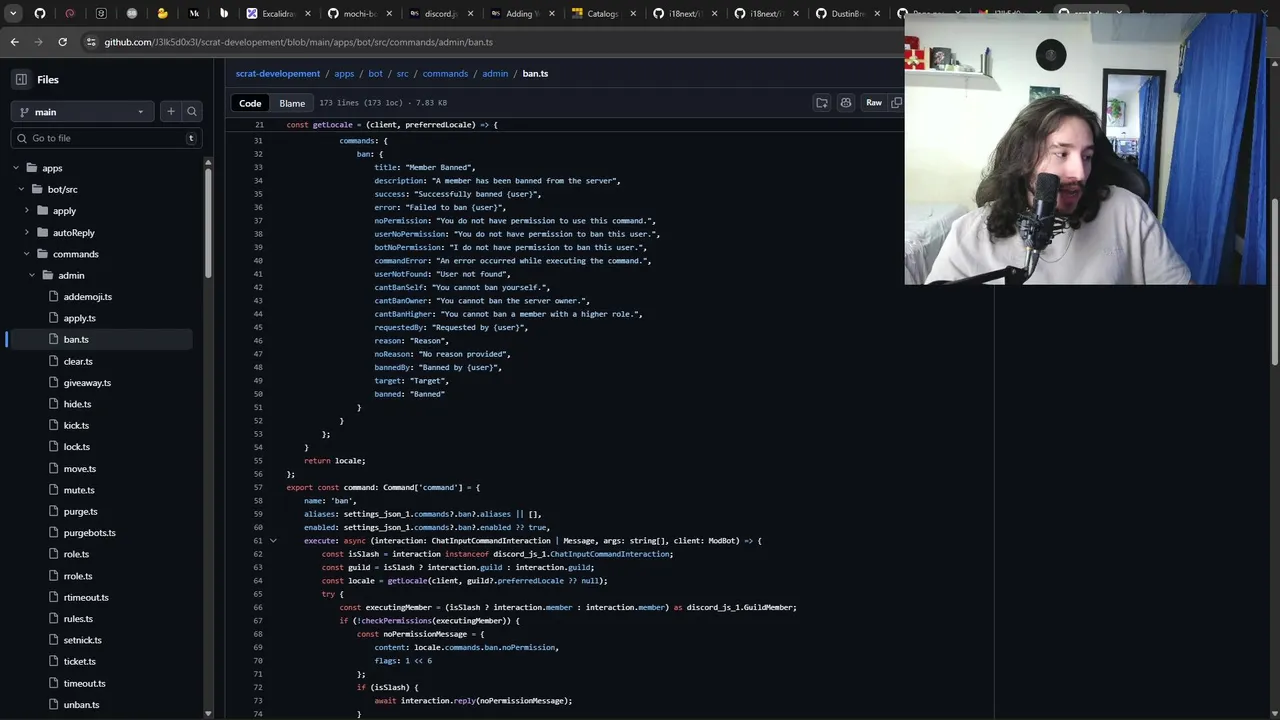Open move.ts in file tree
This screenshot has width=1280, height=720.
[x=80, y=469]
